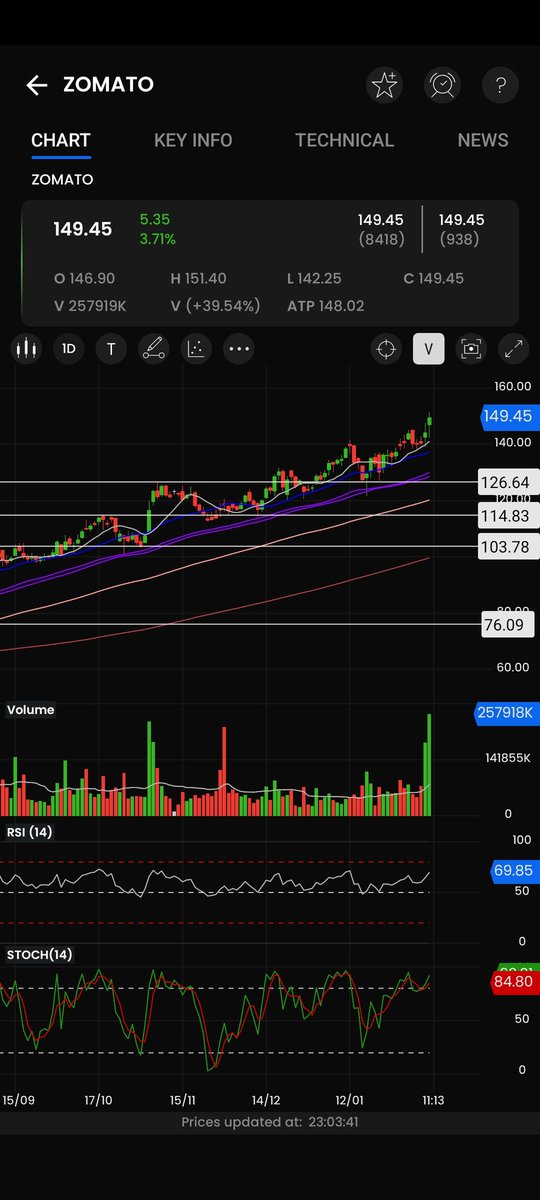This screenshot has width=540, height=1200.
Task: Tap the T text tool button
Action: (x=111, y=349)
